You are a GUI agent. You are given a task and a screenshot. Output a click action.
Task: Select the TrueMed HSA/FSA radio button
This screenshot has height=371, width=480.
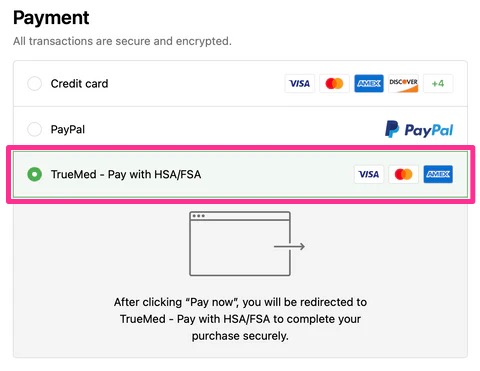34,174
